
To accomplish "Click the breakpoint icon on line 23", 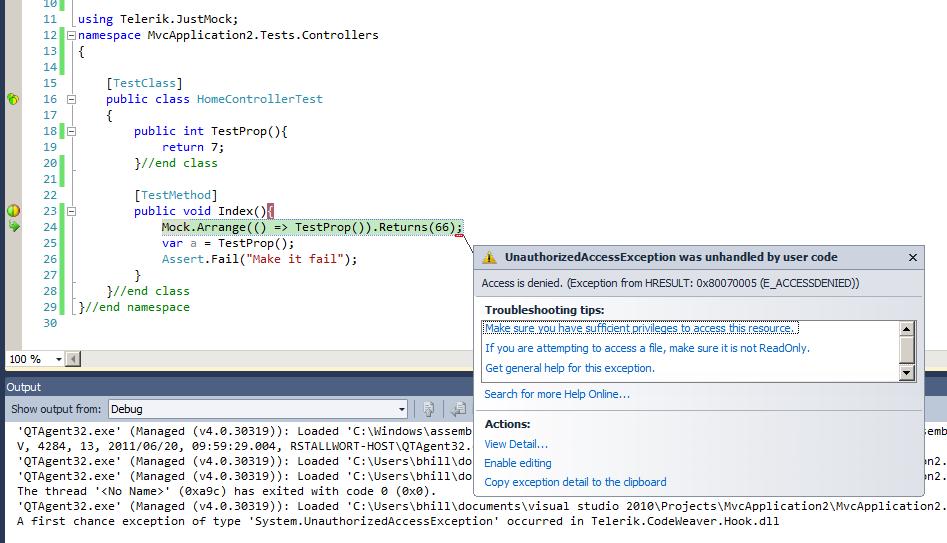I will tap(13, 211).
